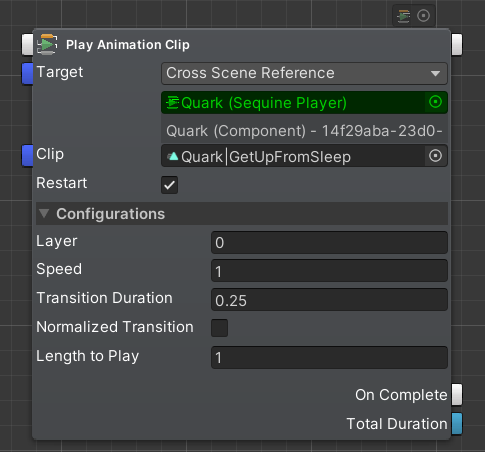Image resolution: width=485 pixels, height=452 pixels.
Task: Click the Transition Duration label
Action: pyautogui.click(x=104, y=298)
